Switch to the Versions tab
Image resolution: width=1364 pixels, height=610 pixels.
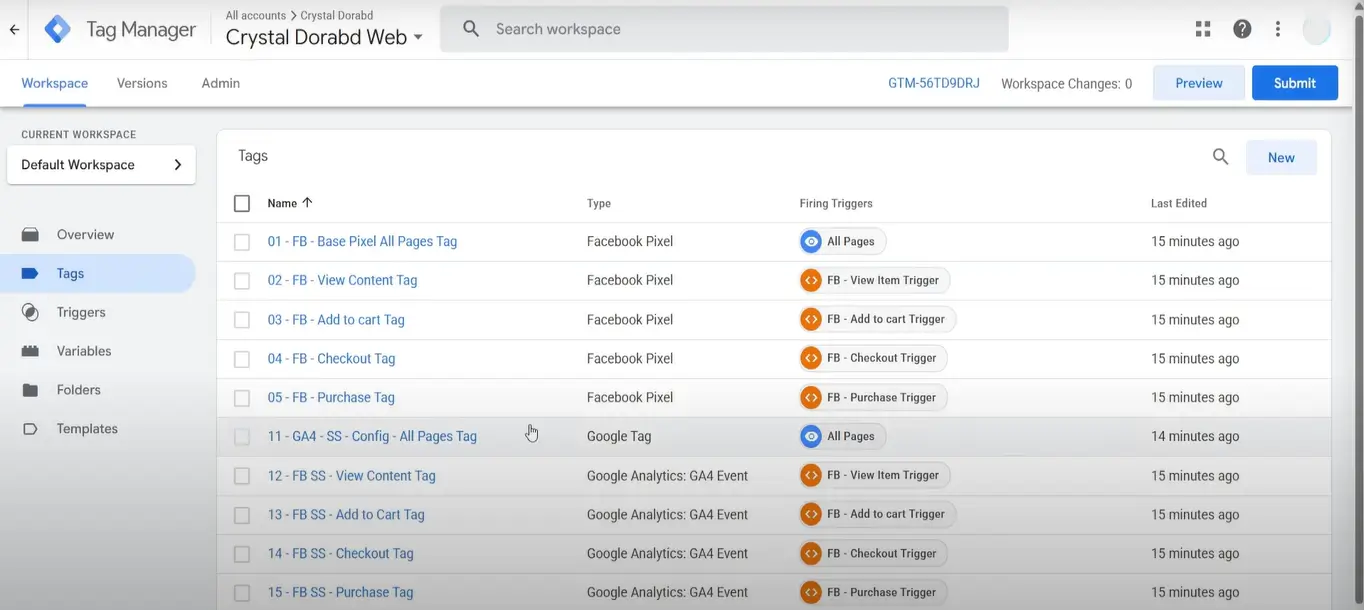pyautogui.click(x=142, y=83)
